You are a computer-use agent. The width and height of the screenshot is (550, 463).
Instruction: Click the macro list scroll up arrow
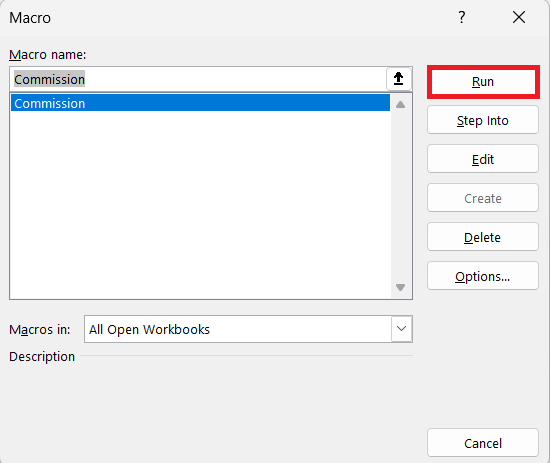(401, 105)
